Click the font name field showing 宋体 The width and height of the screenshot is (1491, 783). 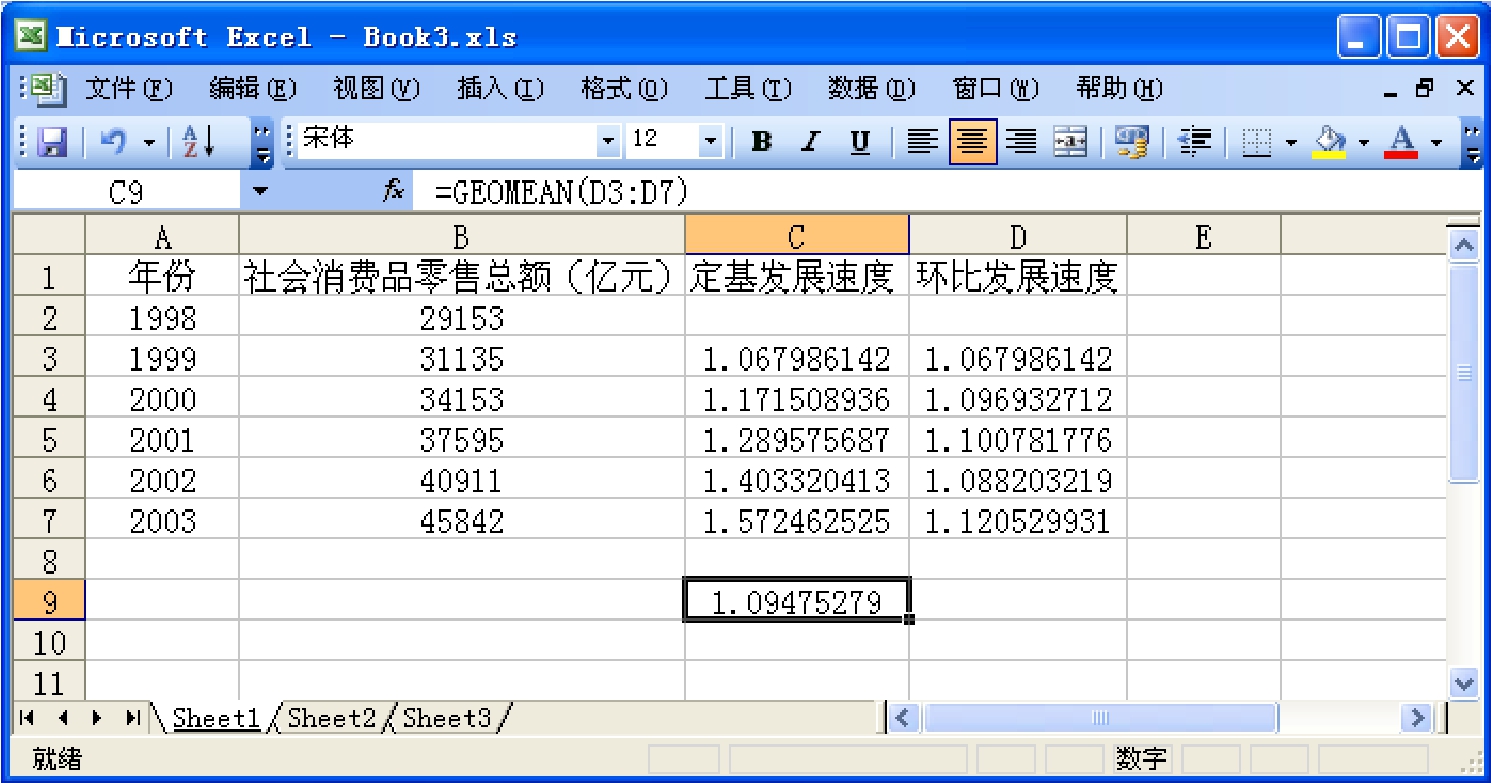pyautogui.click(x=447, y=142)
